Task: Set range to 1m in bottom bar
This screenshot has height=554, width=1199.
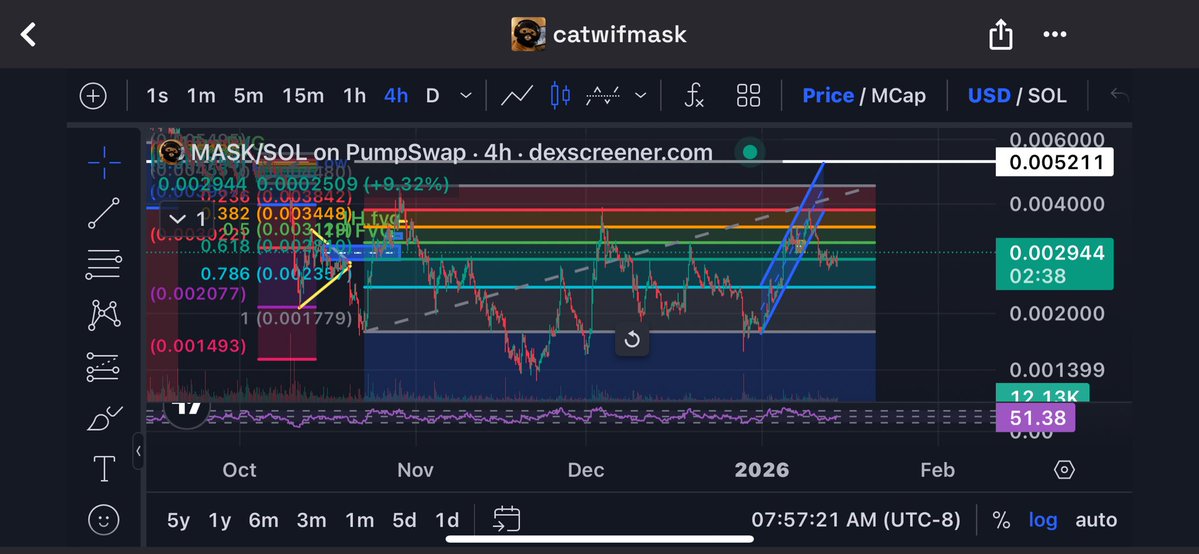Action: point(359,521)
